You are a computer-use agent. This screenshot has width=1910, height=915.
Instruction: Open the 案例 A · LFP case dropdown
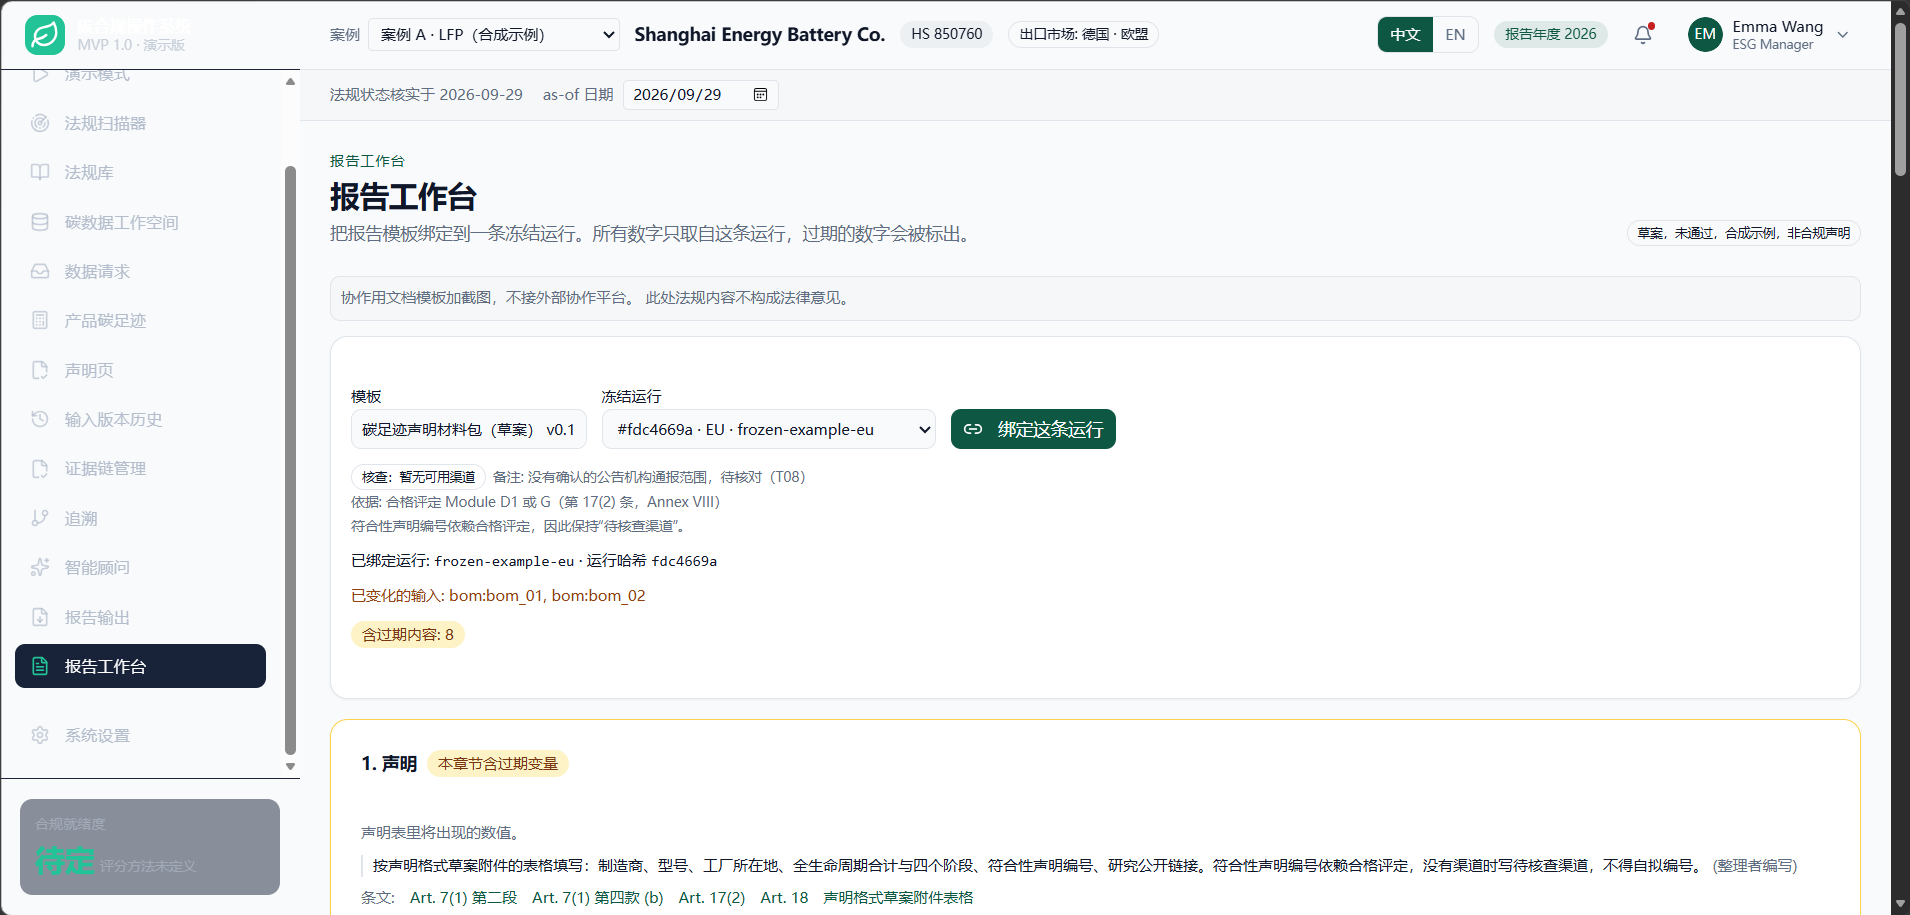point(494,34)
